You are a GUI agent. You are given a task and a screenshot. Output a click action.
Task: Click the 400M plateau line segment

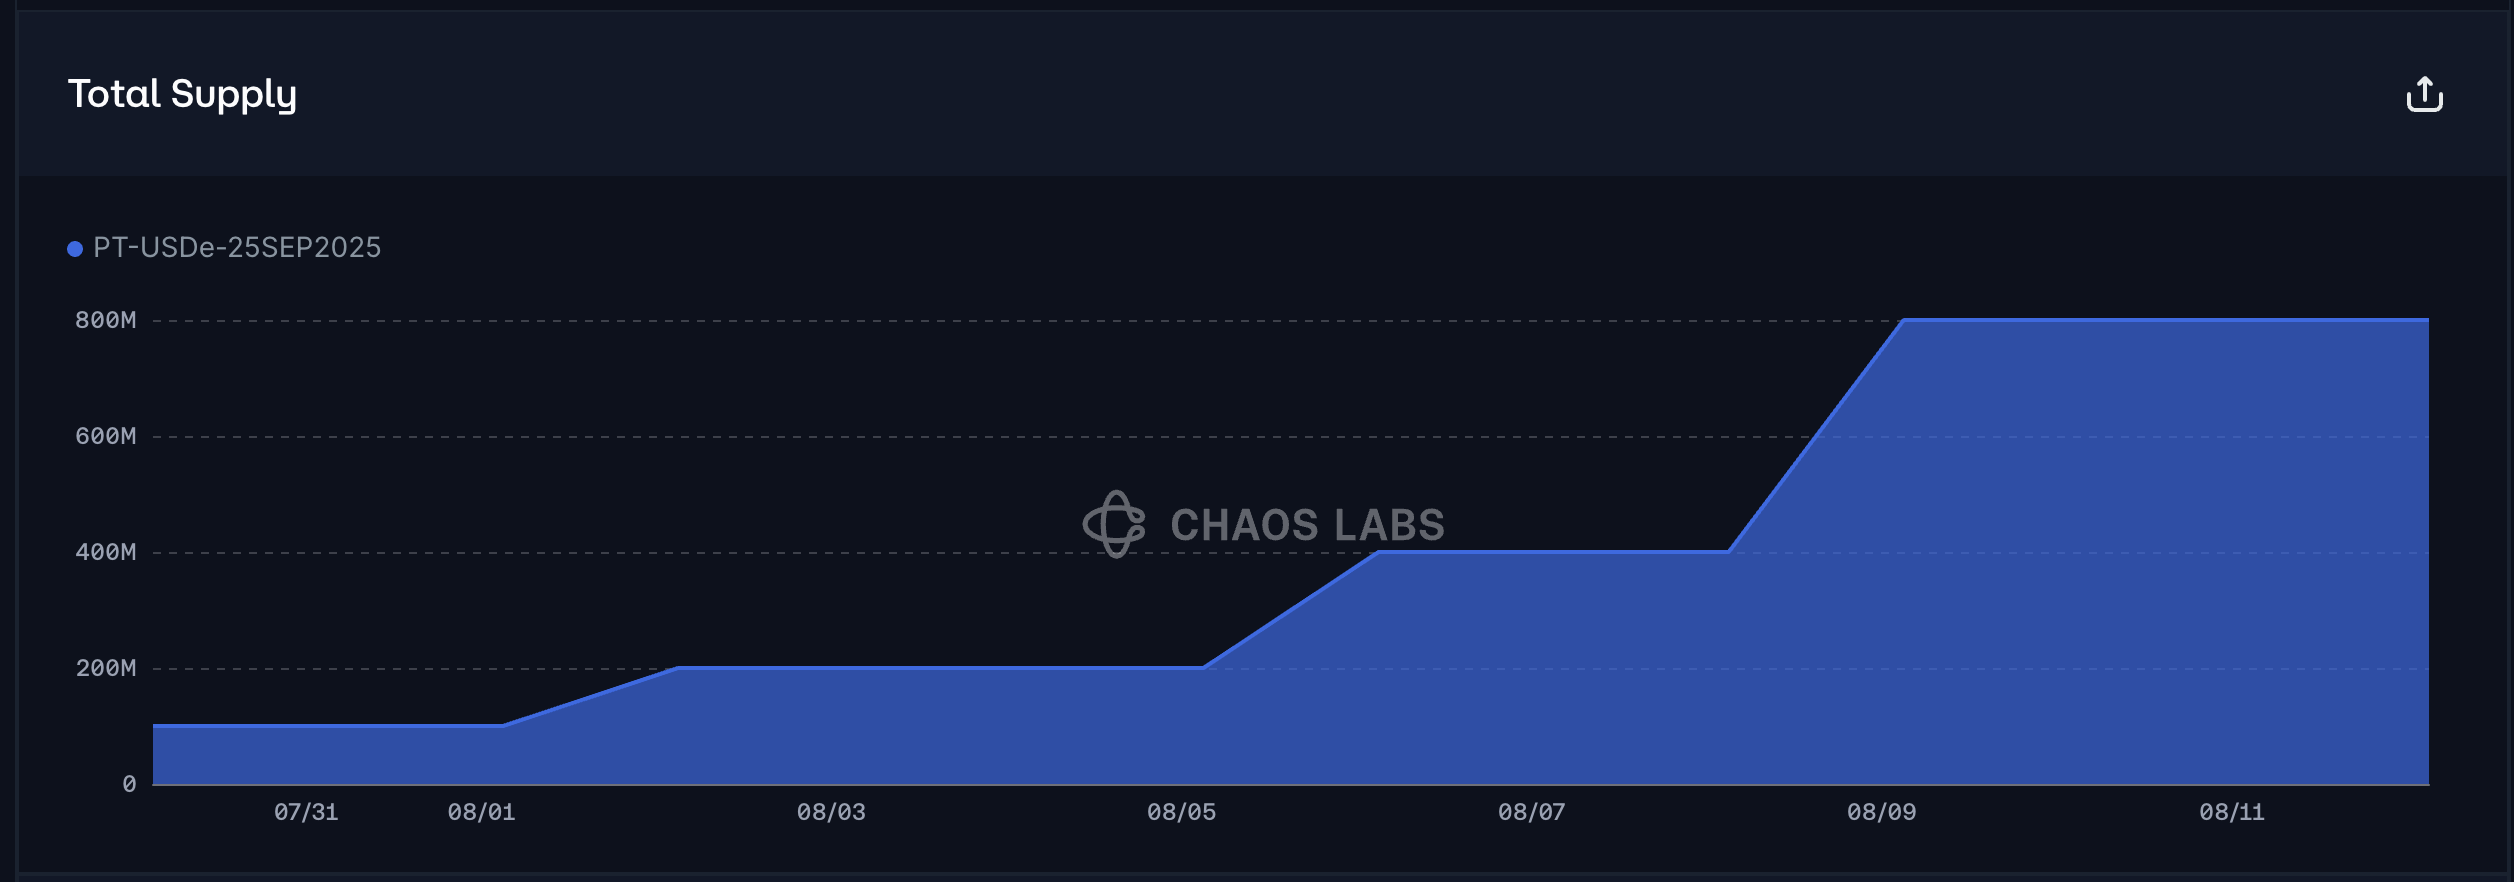coord(1553,551)
